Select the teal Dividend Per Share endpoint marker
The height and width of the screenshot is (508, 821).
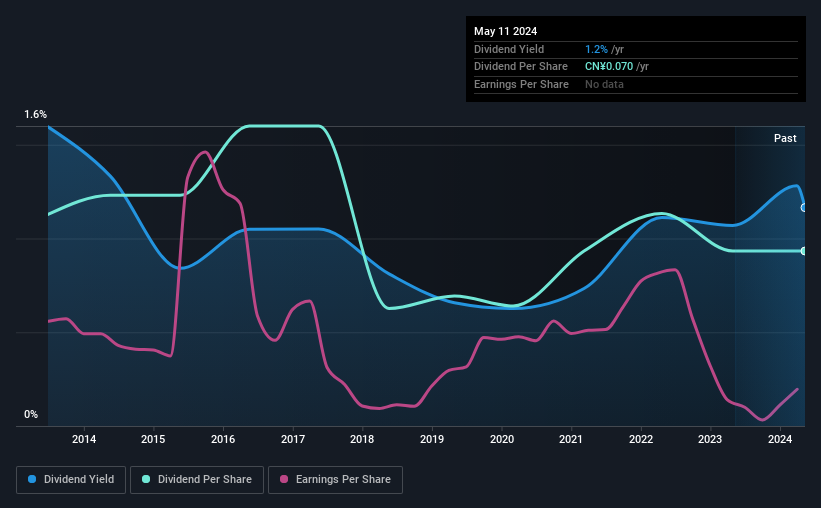point(804,251)
